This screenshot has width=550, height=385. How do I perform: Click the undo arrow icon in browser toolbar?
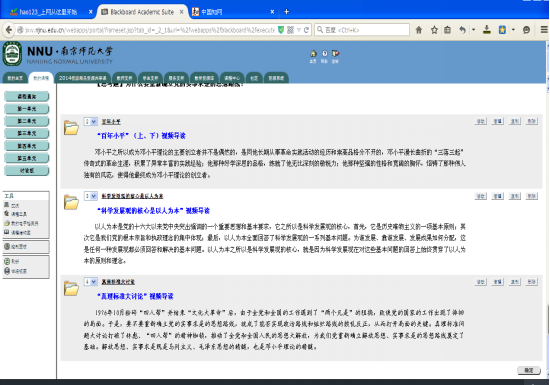(462, 30)
